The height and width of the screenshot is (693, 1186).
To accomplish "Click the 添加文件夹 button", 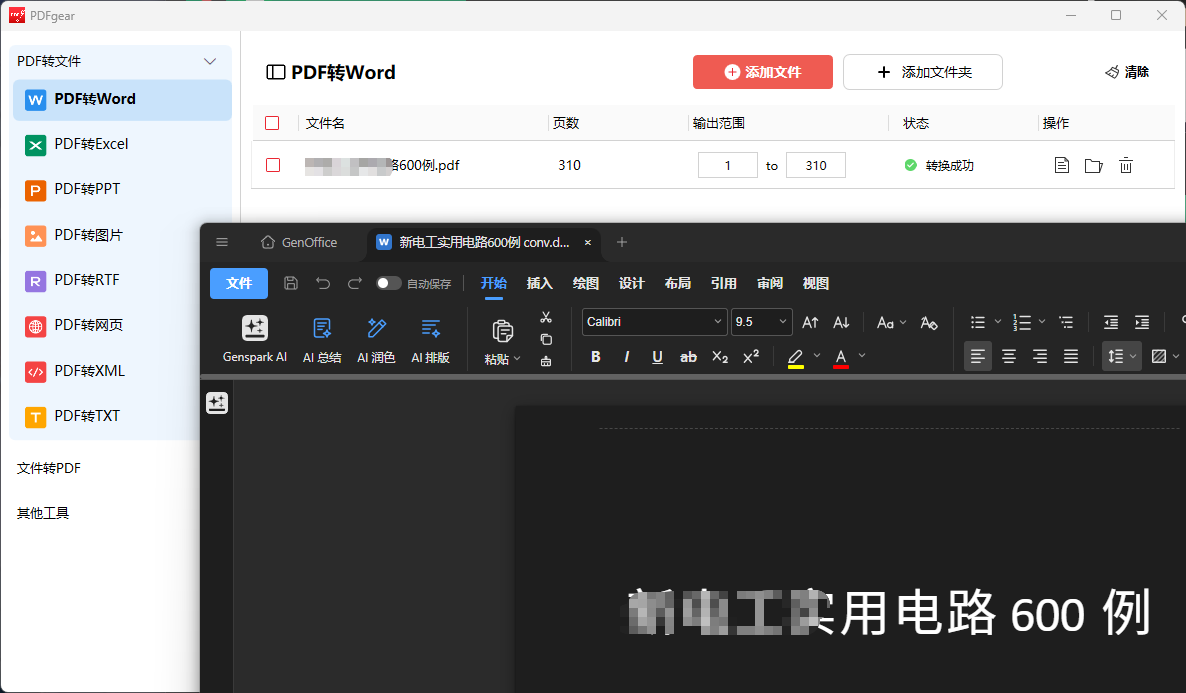I will pos(923,72).
